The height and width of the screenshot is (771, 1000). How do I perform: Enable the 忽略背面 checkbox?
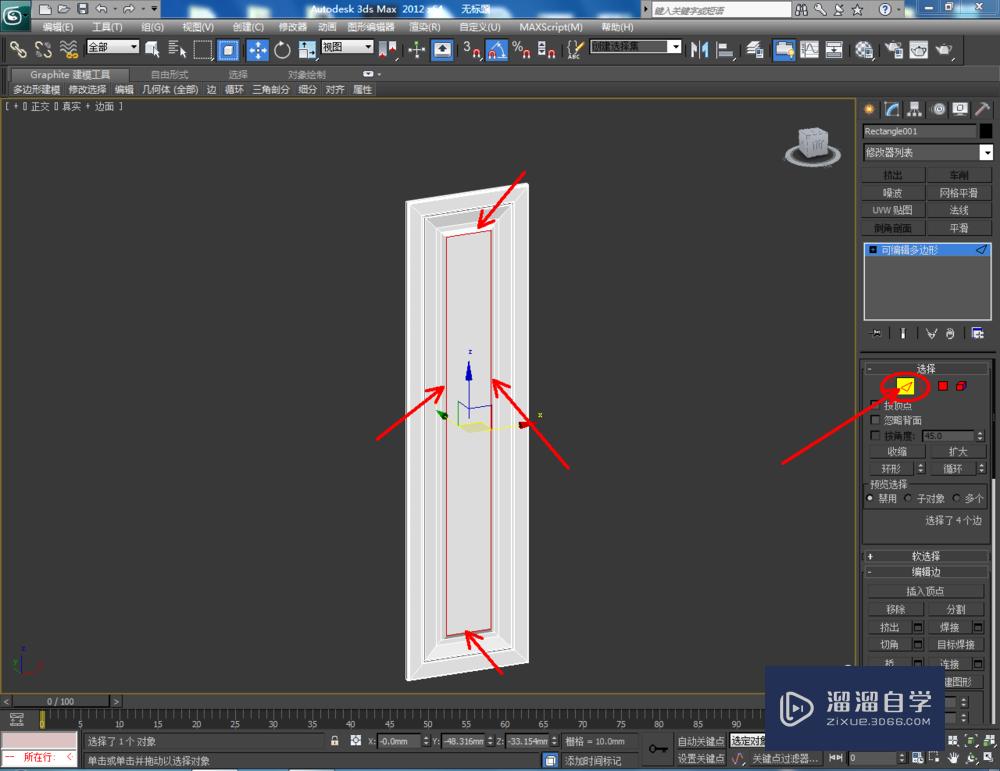click(x=875, y=420)
